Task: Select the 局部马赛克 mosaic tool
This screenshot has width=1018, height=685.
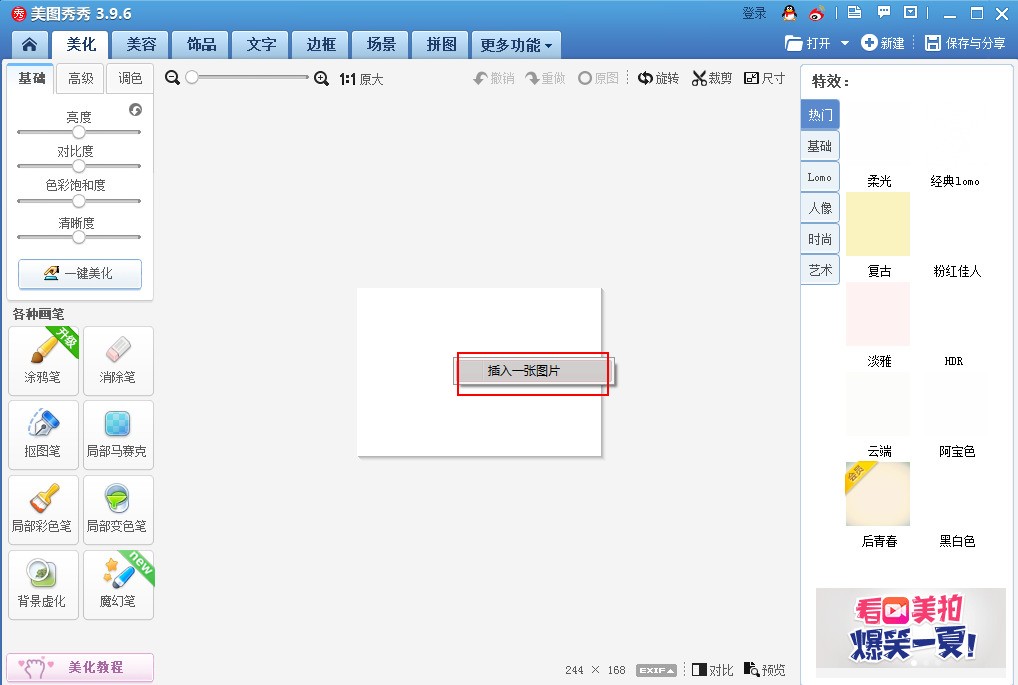Action: [x=118, y=435]
